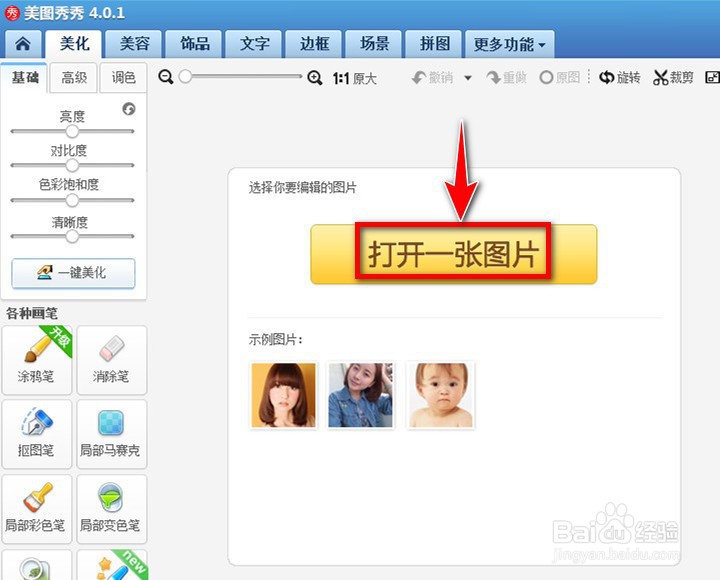Select the 局部马赛克 mosaic tool
The width and height of the screenshot is (720, 580).
coord(112,434)
